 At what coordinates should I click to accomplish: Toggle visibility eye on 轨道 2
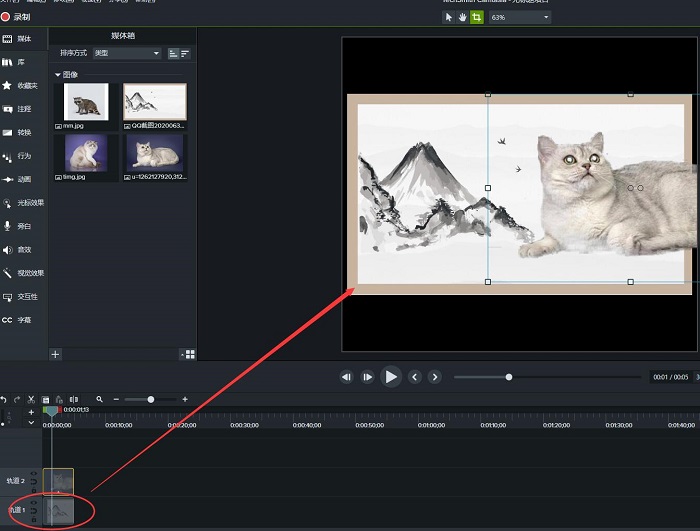point(33,473)
